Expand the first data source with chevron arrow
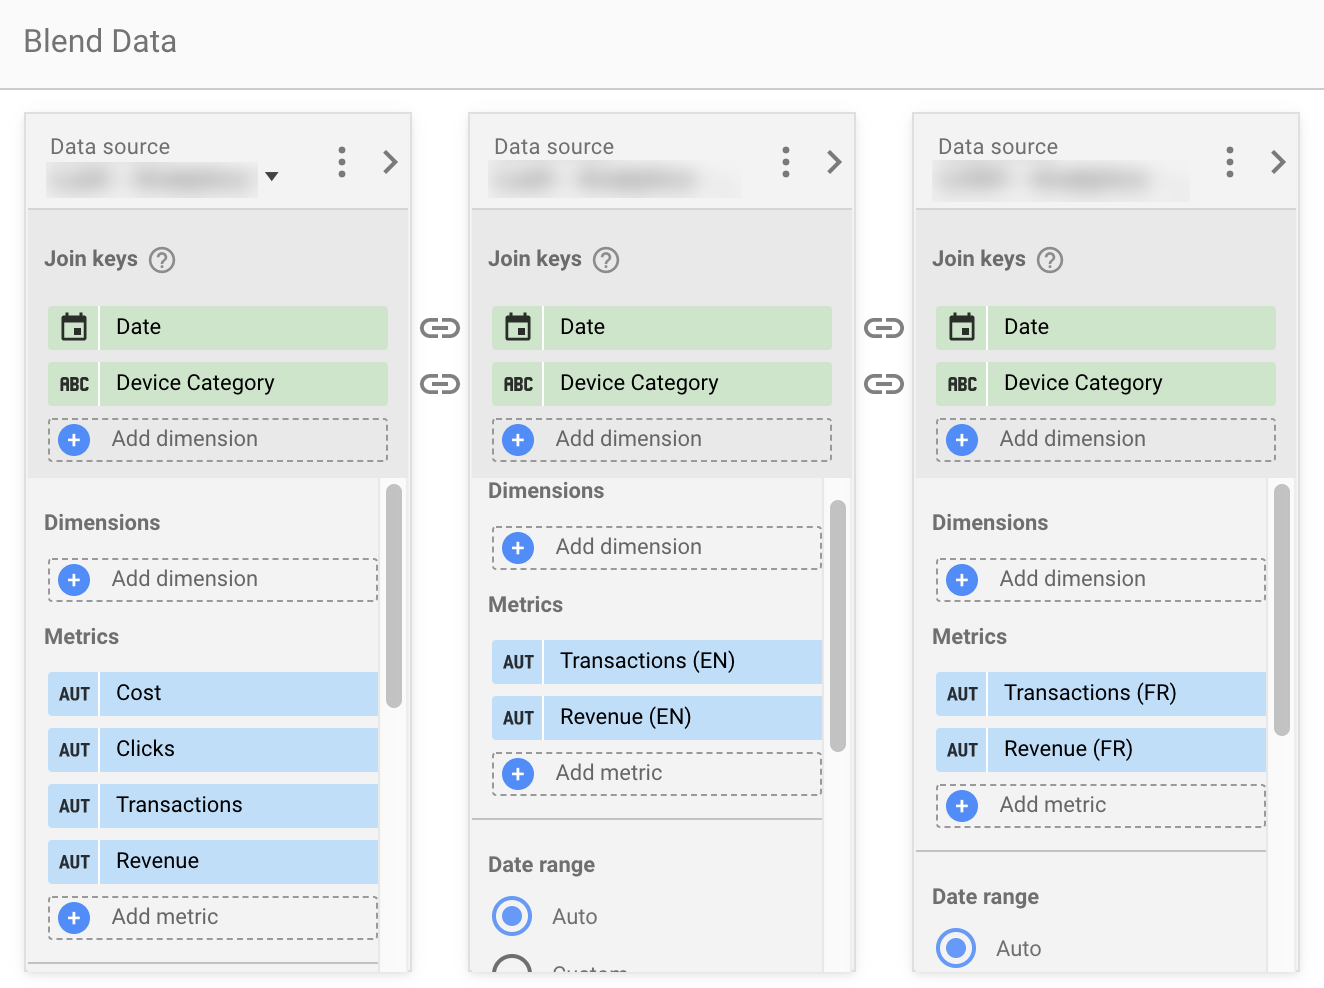Image resolution: width=1324 pixels, height=988 pixels. [391, 162]
